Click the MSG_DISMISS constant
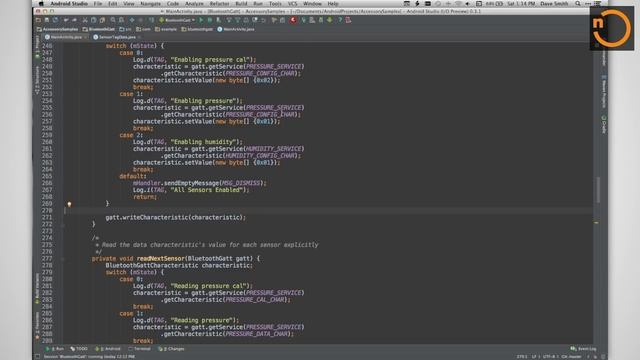This screenshot has height=360, width=640. point(241,183)
